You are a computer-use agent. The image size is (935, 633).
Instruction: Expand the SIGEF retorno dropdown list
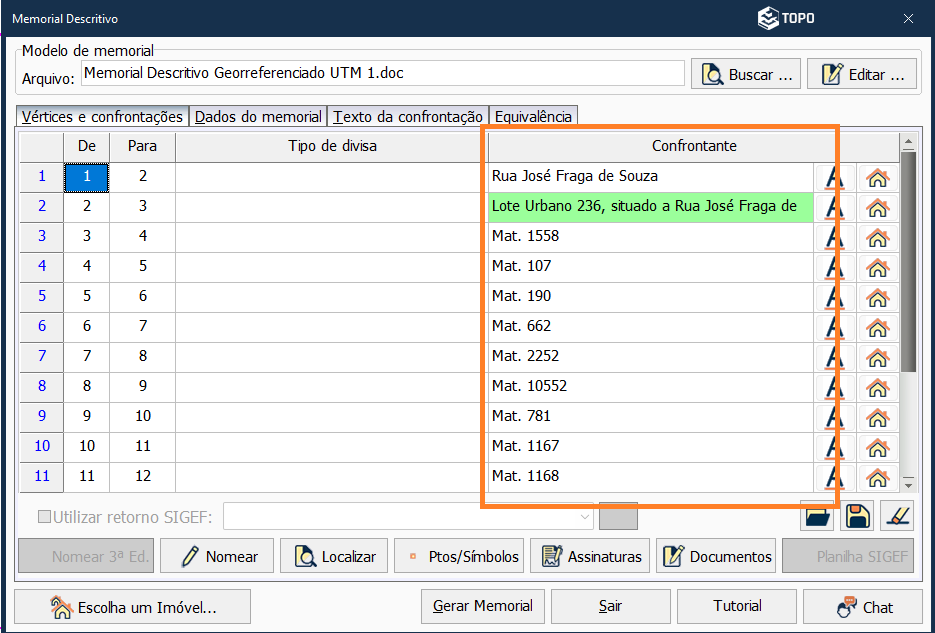(x=585, y=517)
